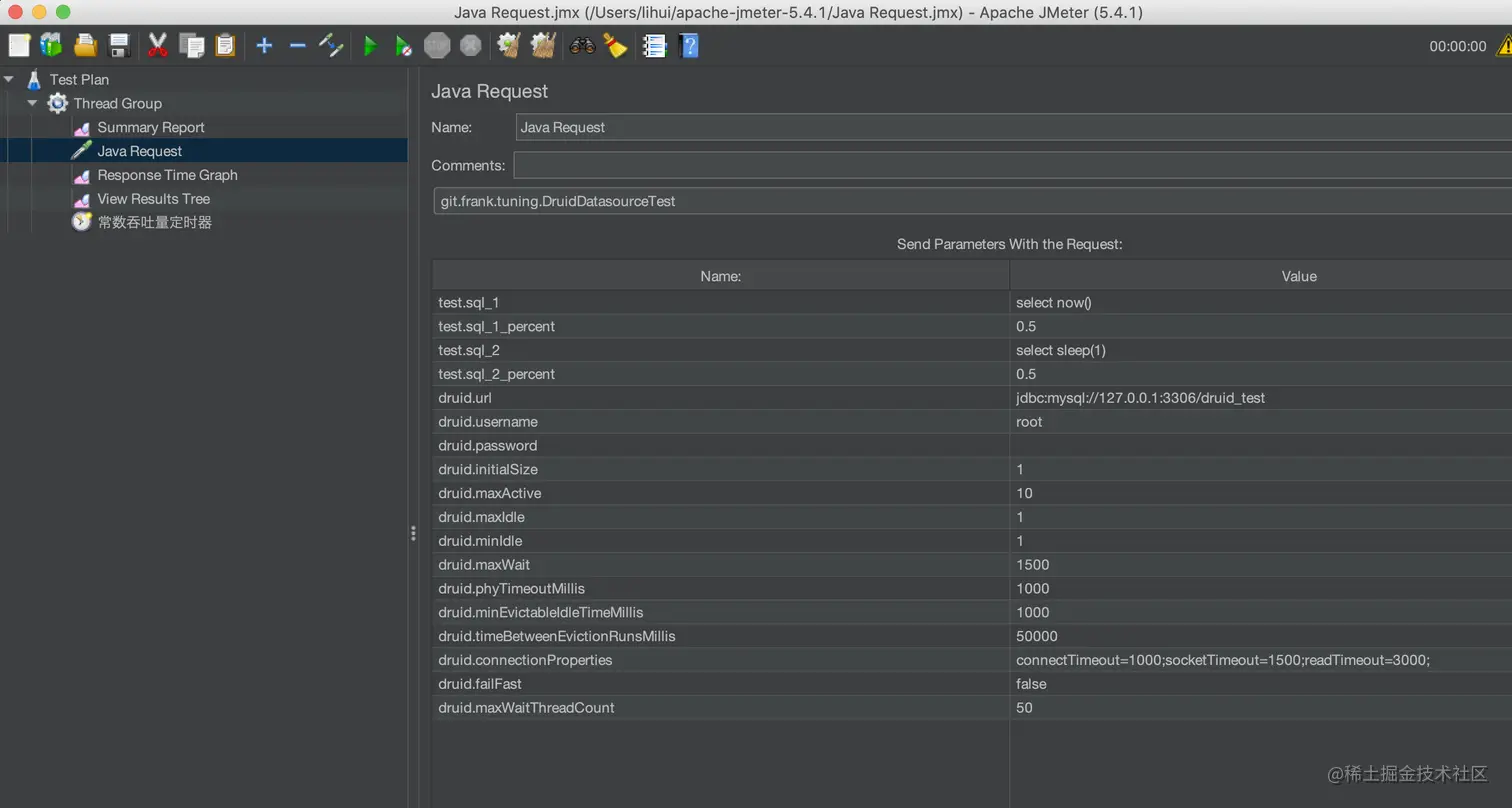Click the Copy icon in toolbar

[191, 45]
